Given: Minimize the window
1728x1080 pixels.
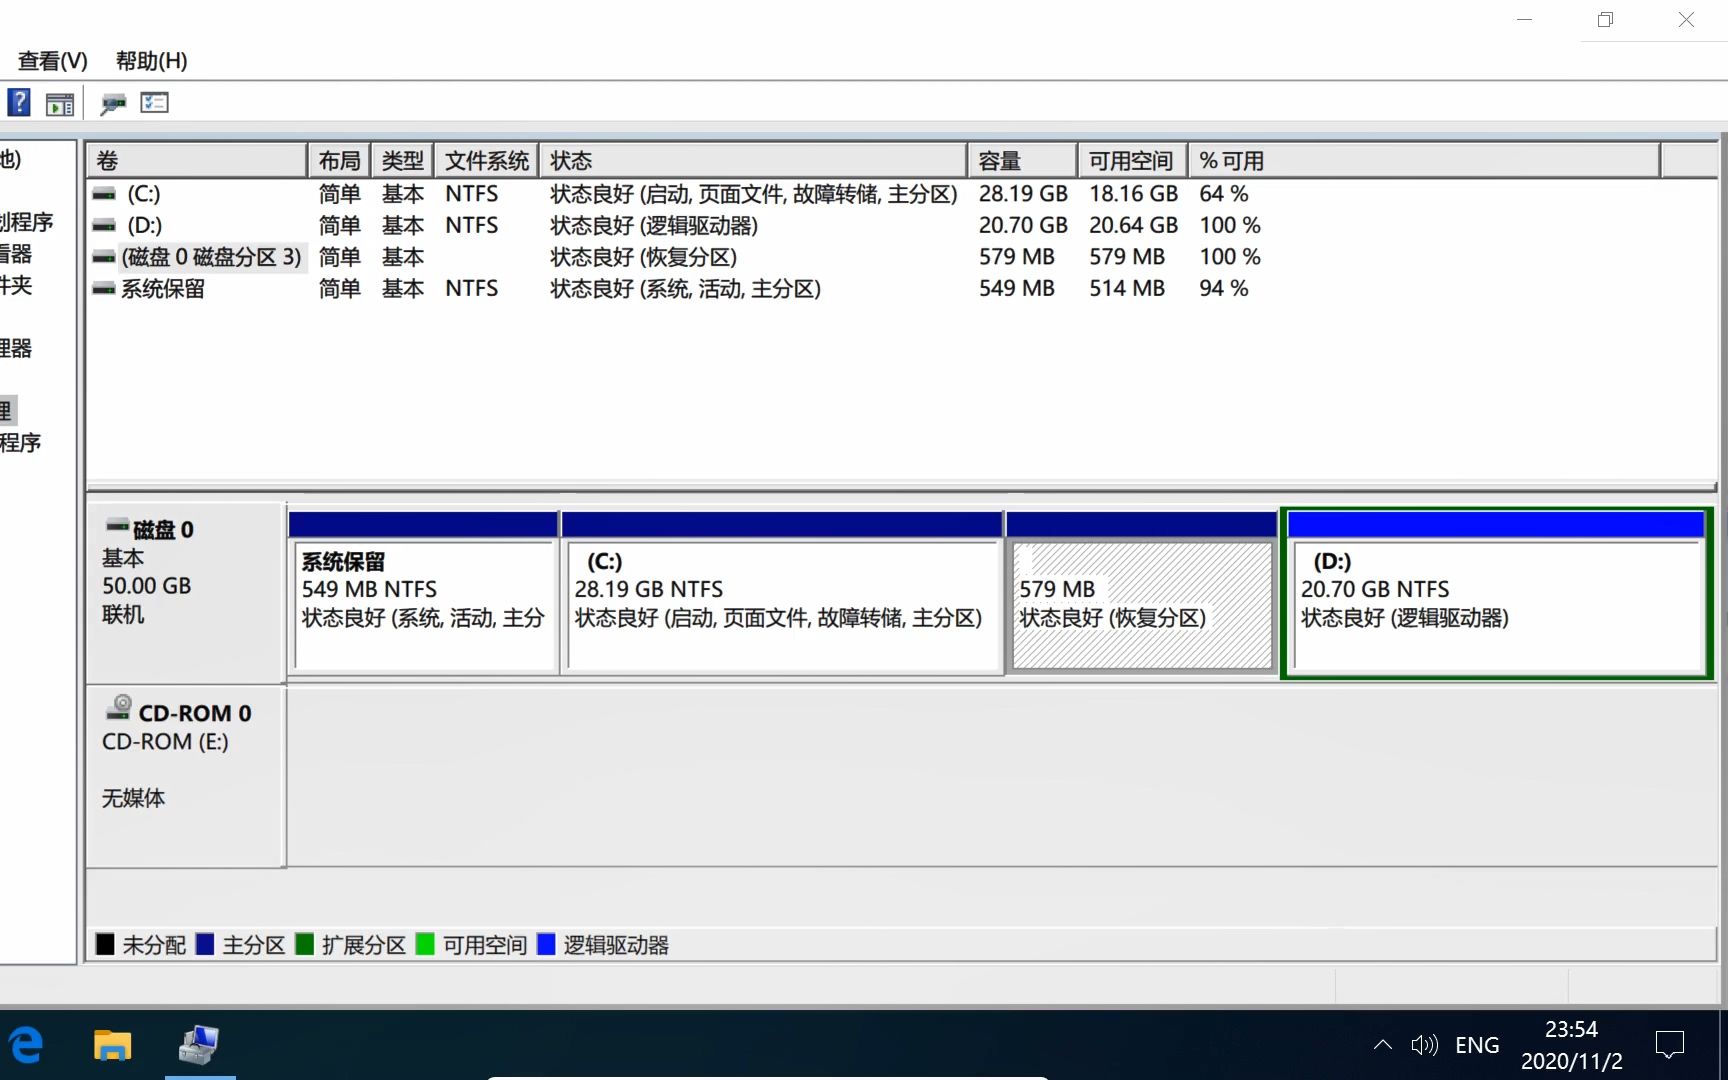Looking at the screenshot, I should (x=1525, y=19).
